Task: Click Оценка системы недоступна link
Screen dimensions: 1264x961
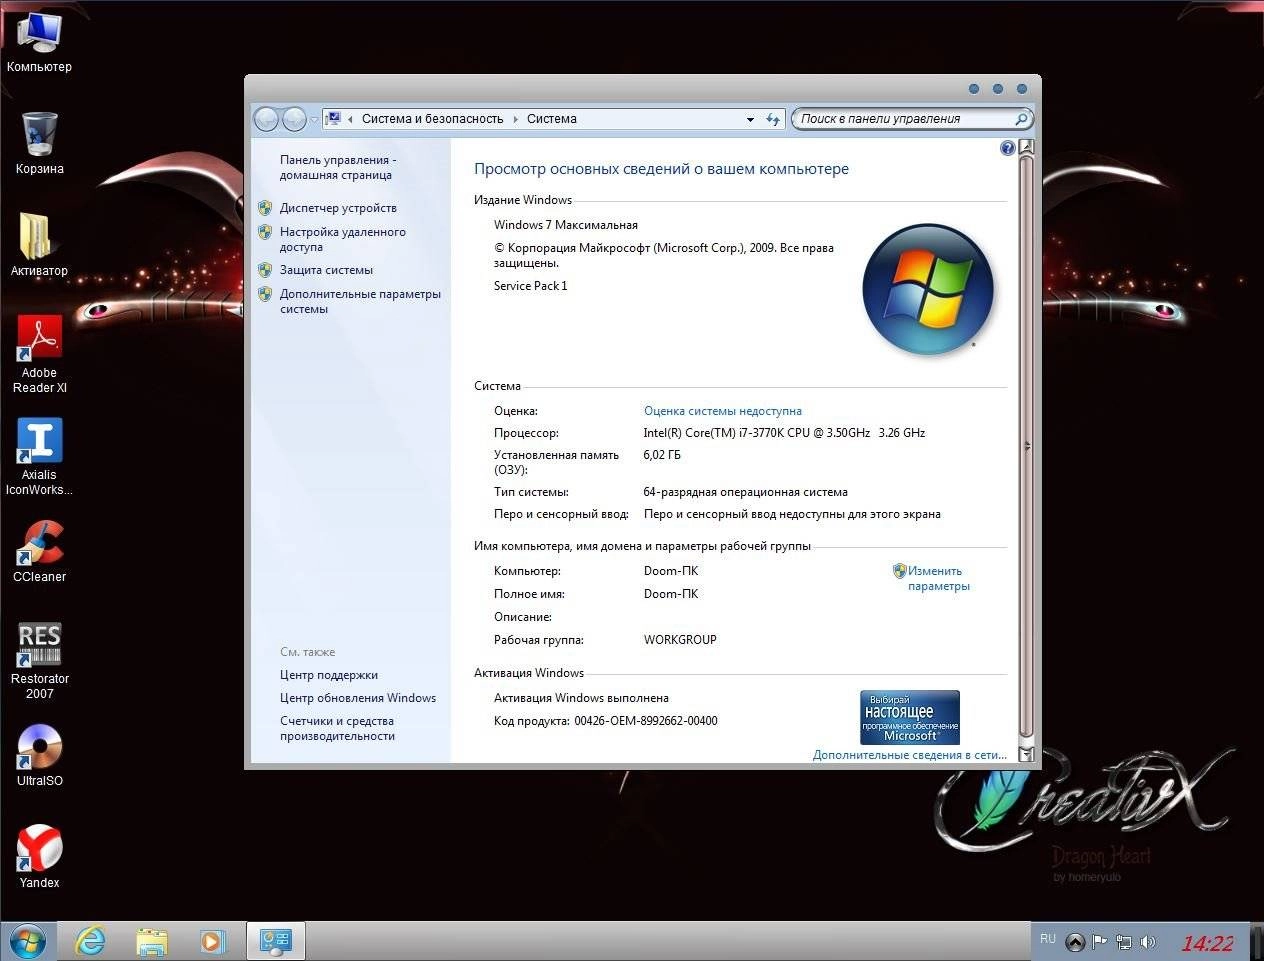Action: click(x=723, y=411)
